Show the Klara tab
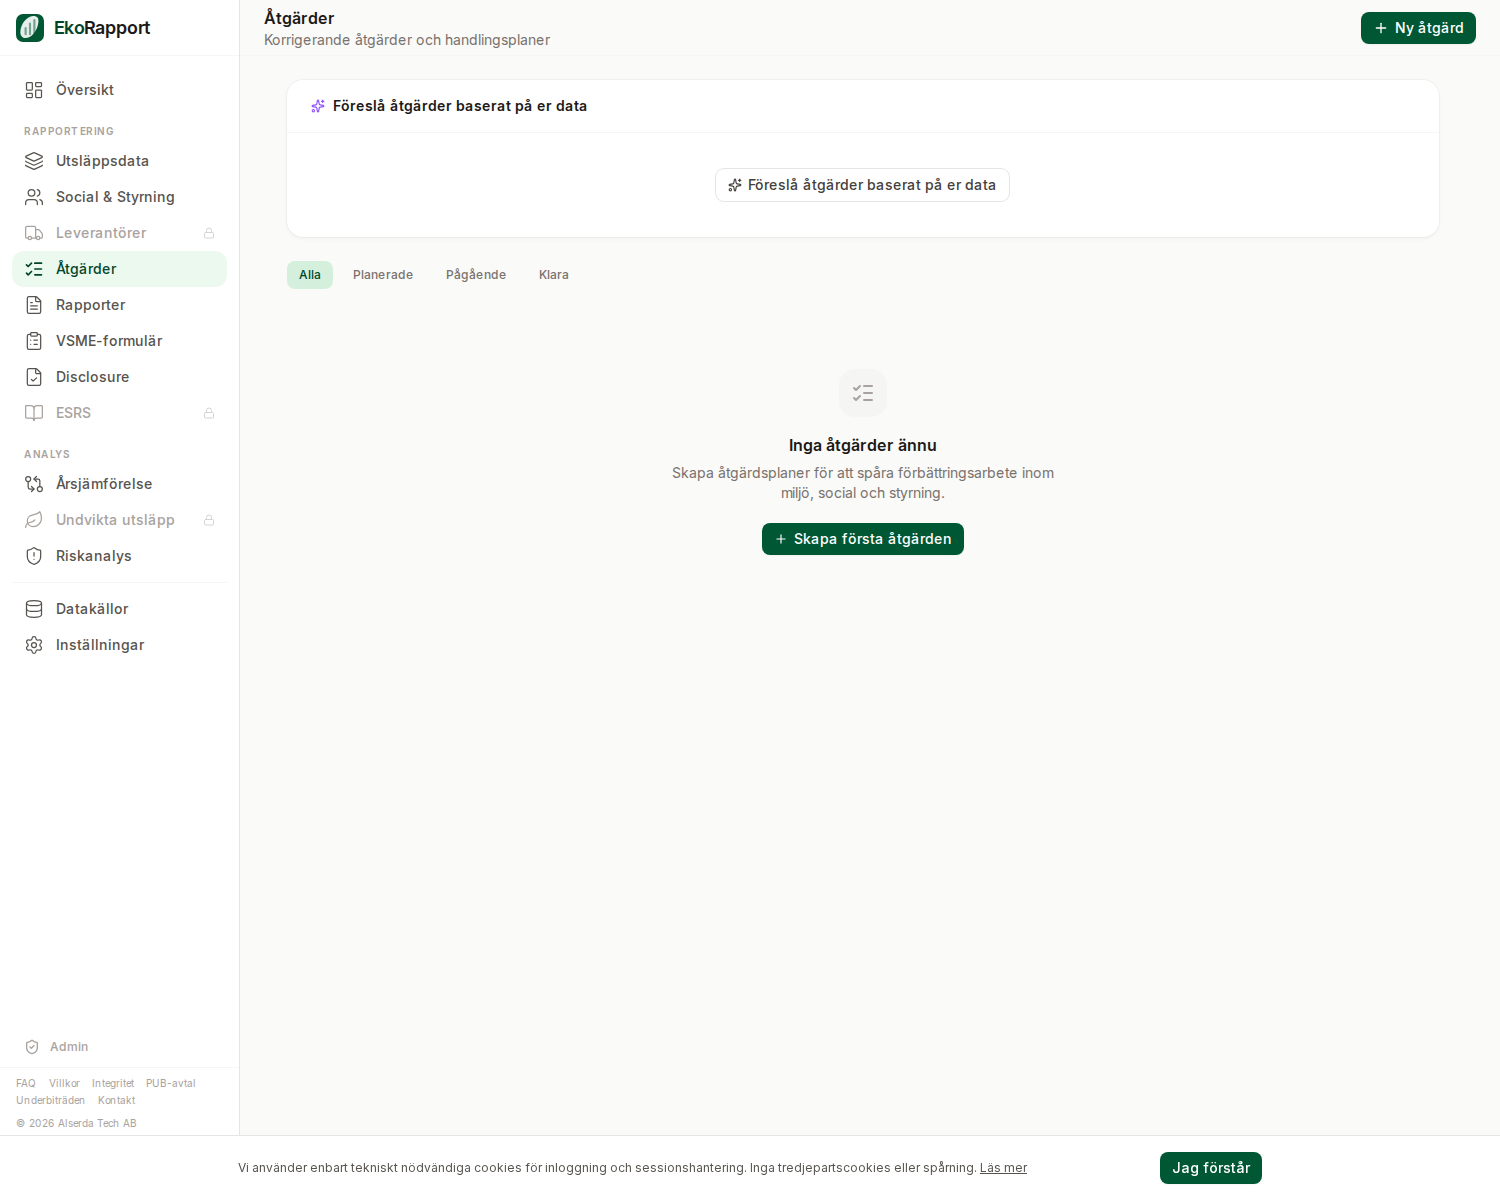The width and height of the screenshot is (1500, 1200). click(x=554, y=275)
